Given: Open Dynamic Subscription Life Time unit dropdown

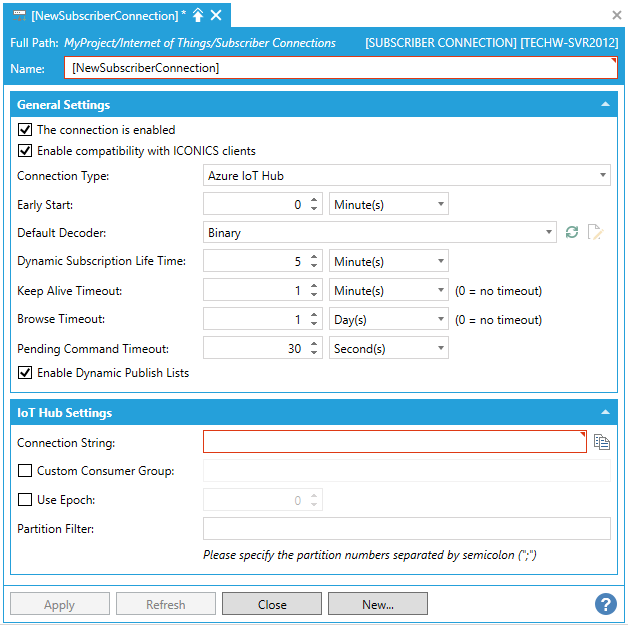Looking at the screenshot, I should (x=388, y=261).
